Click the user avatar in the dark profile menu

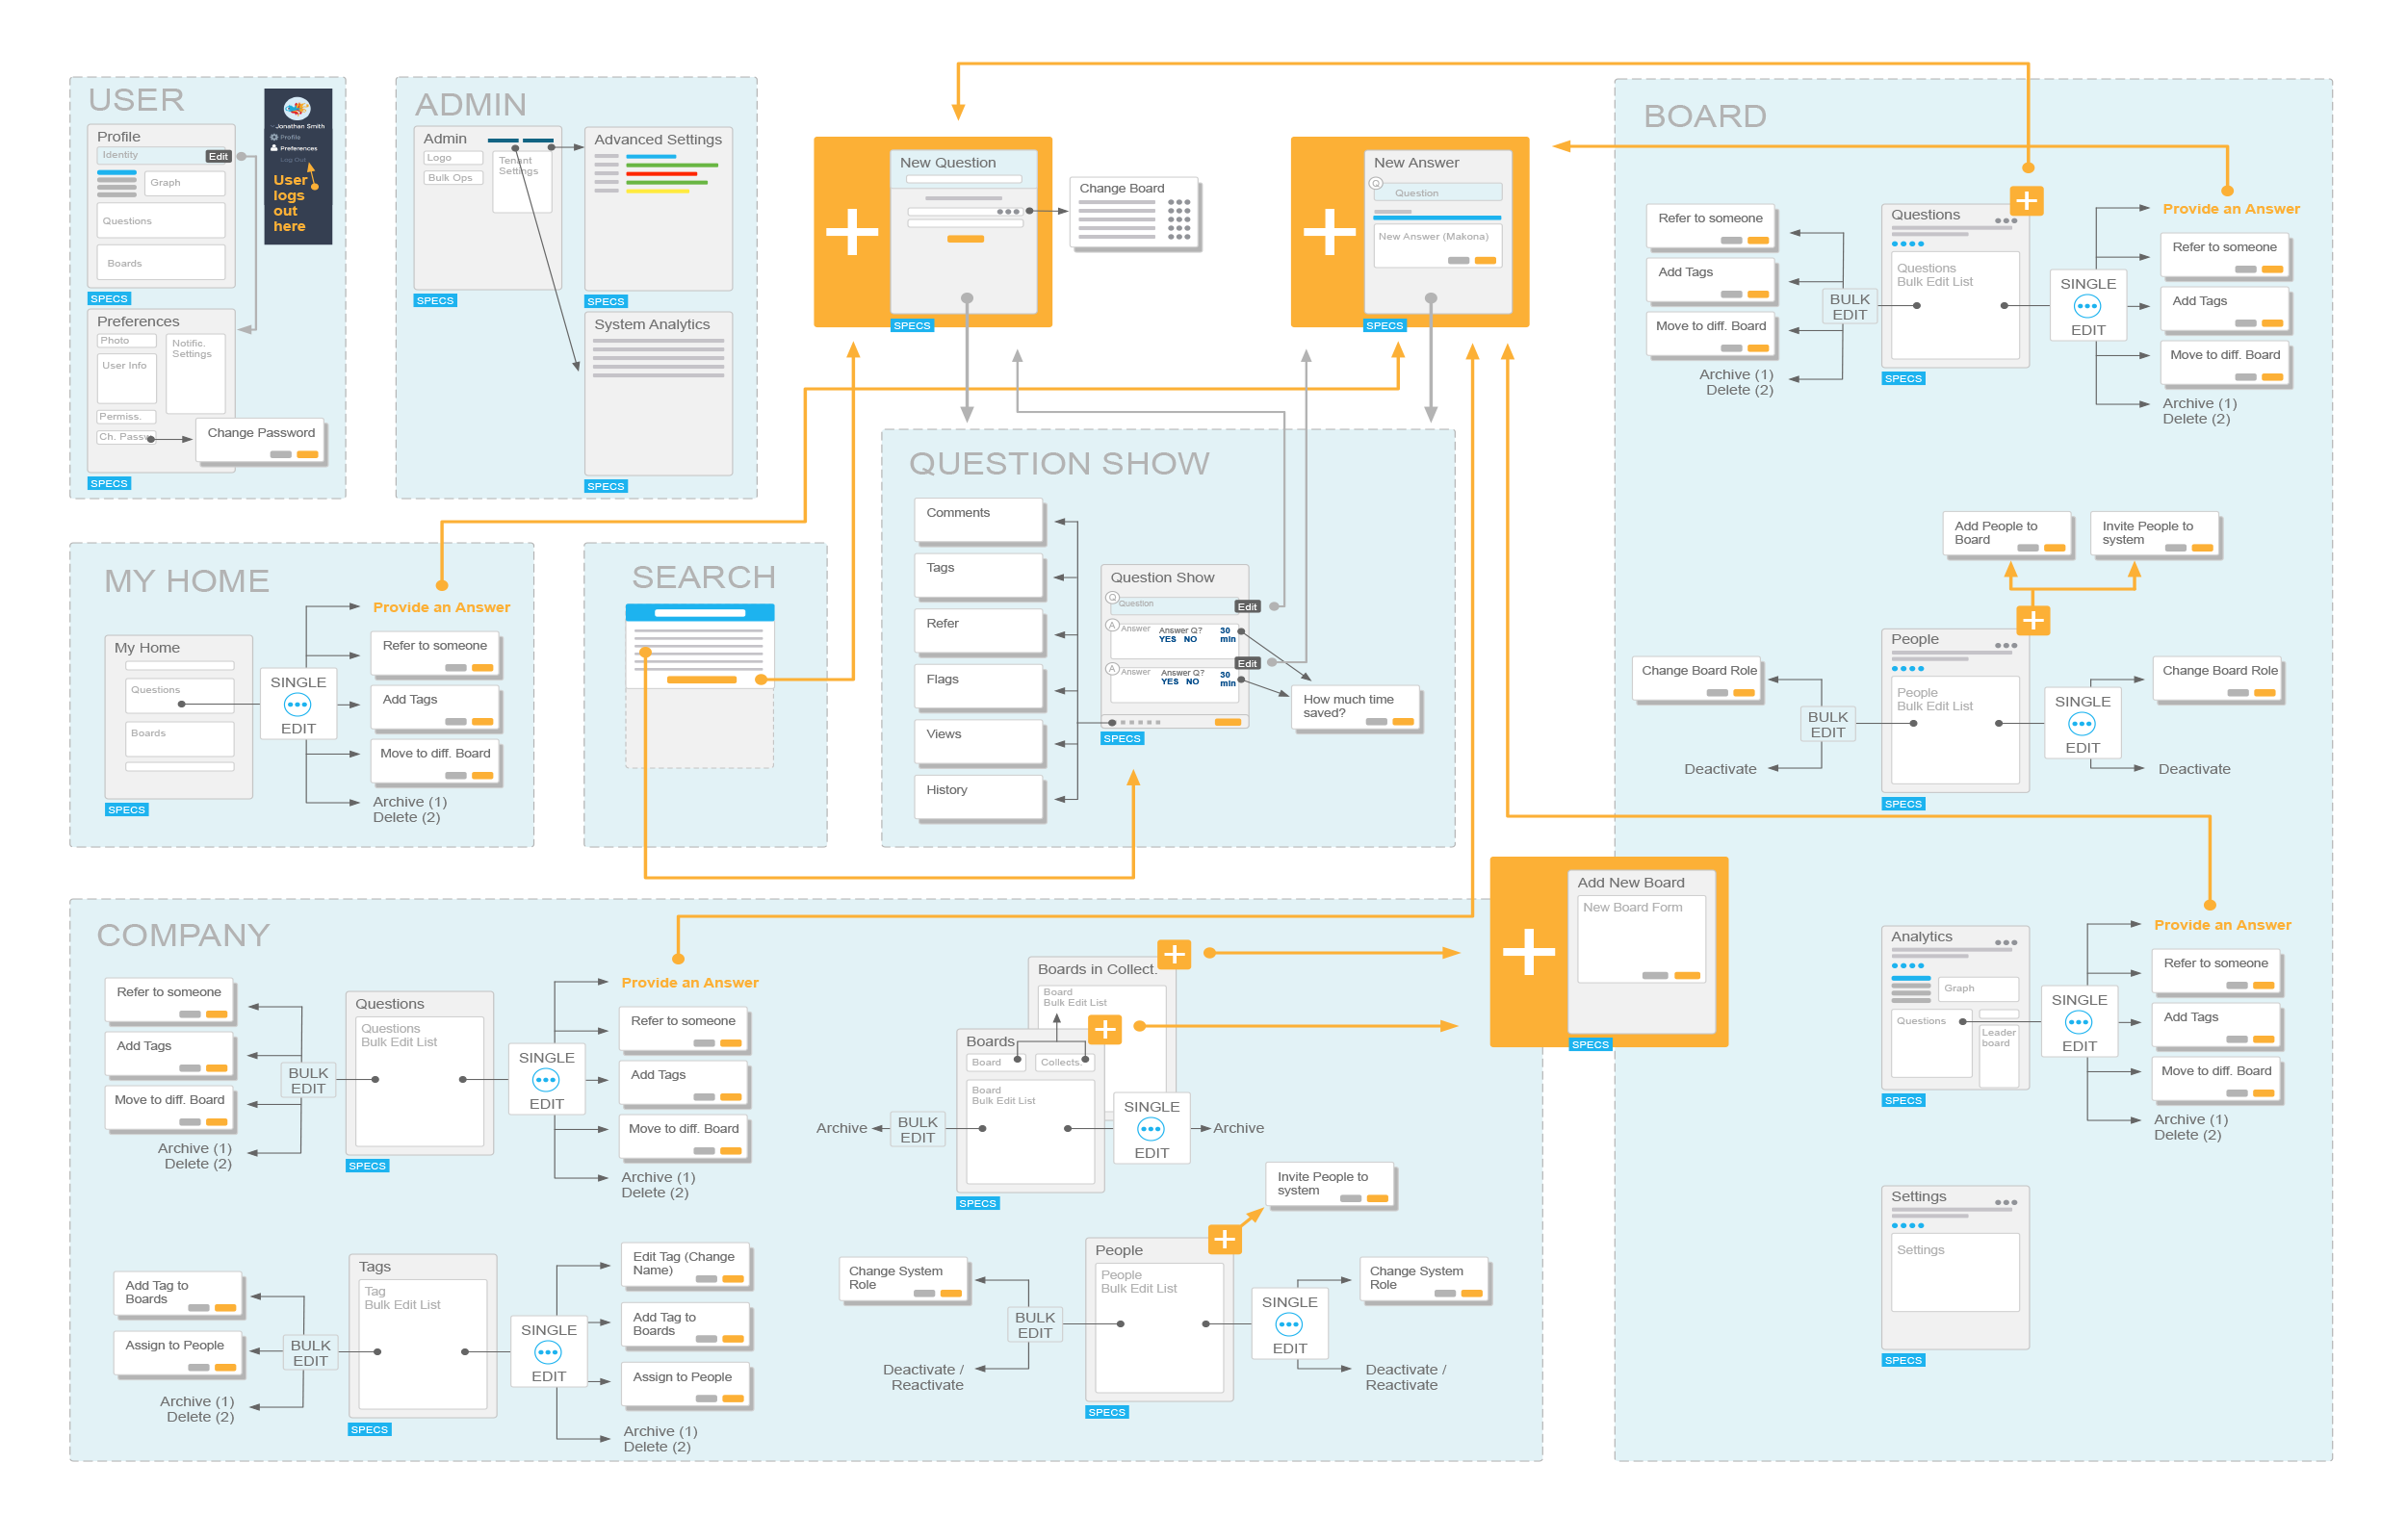pyautogui.click(x=297, y=109)
